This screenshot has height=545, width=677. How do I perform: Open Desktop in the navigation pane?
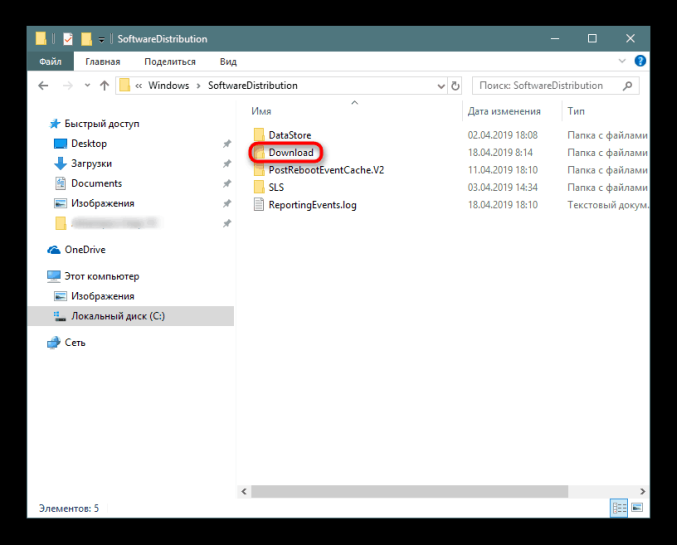[89, 143]
